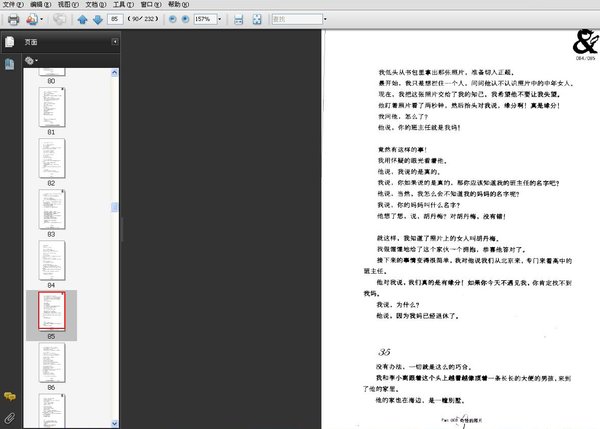The width and height of the screenshot is (600, 429).
Task: Go to previous page with up arrow
Action: (82, 19)
